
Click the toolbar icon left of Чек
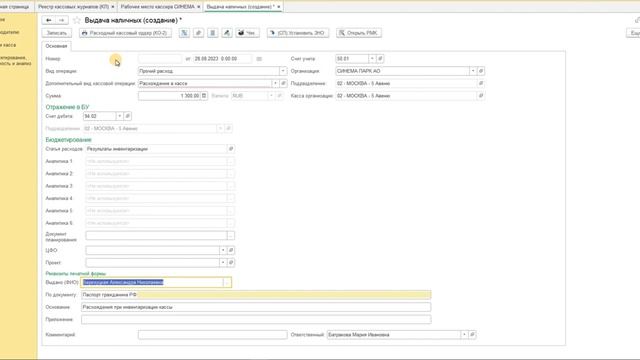(227, 33)
